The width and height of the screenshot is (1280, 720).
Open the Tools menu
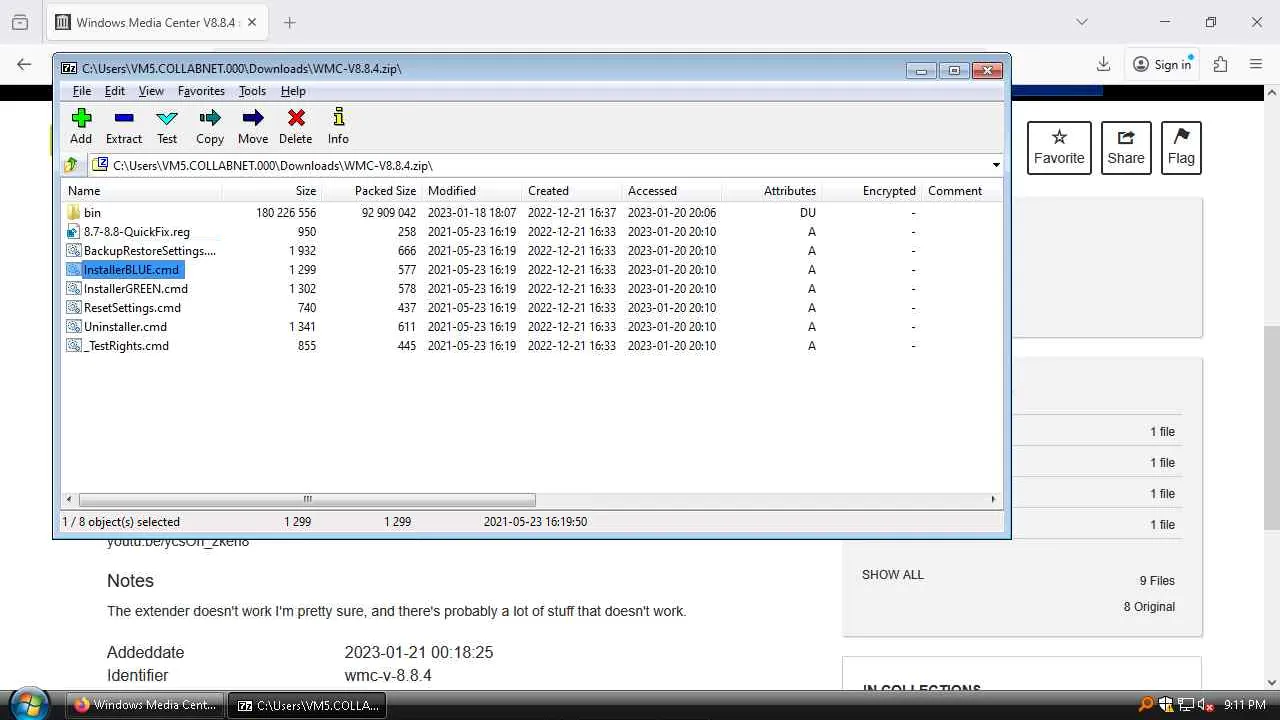pos(252,91)
